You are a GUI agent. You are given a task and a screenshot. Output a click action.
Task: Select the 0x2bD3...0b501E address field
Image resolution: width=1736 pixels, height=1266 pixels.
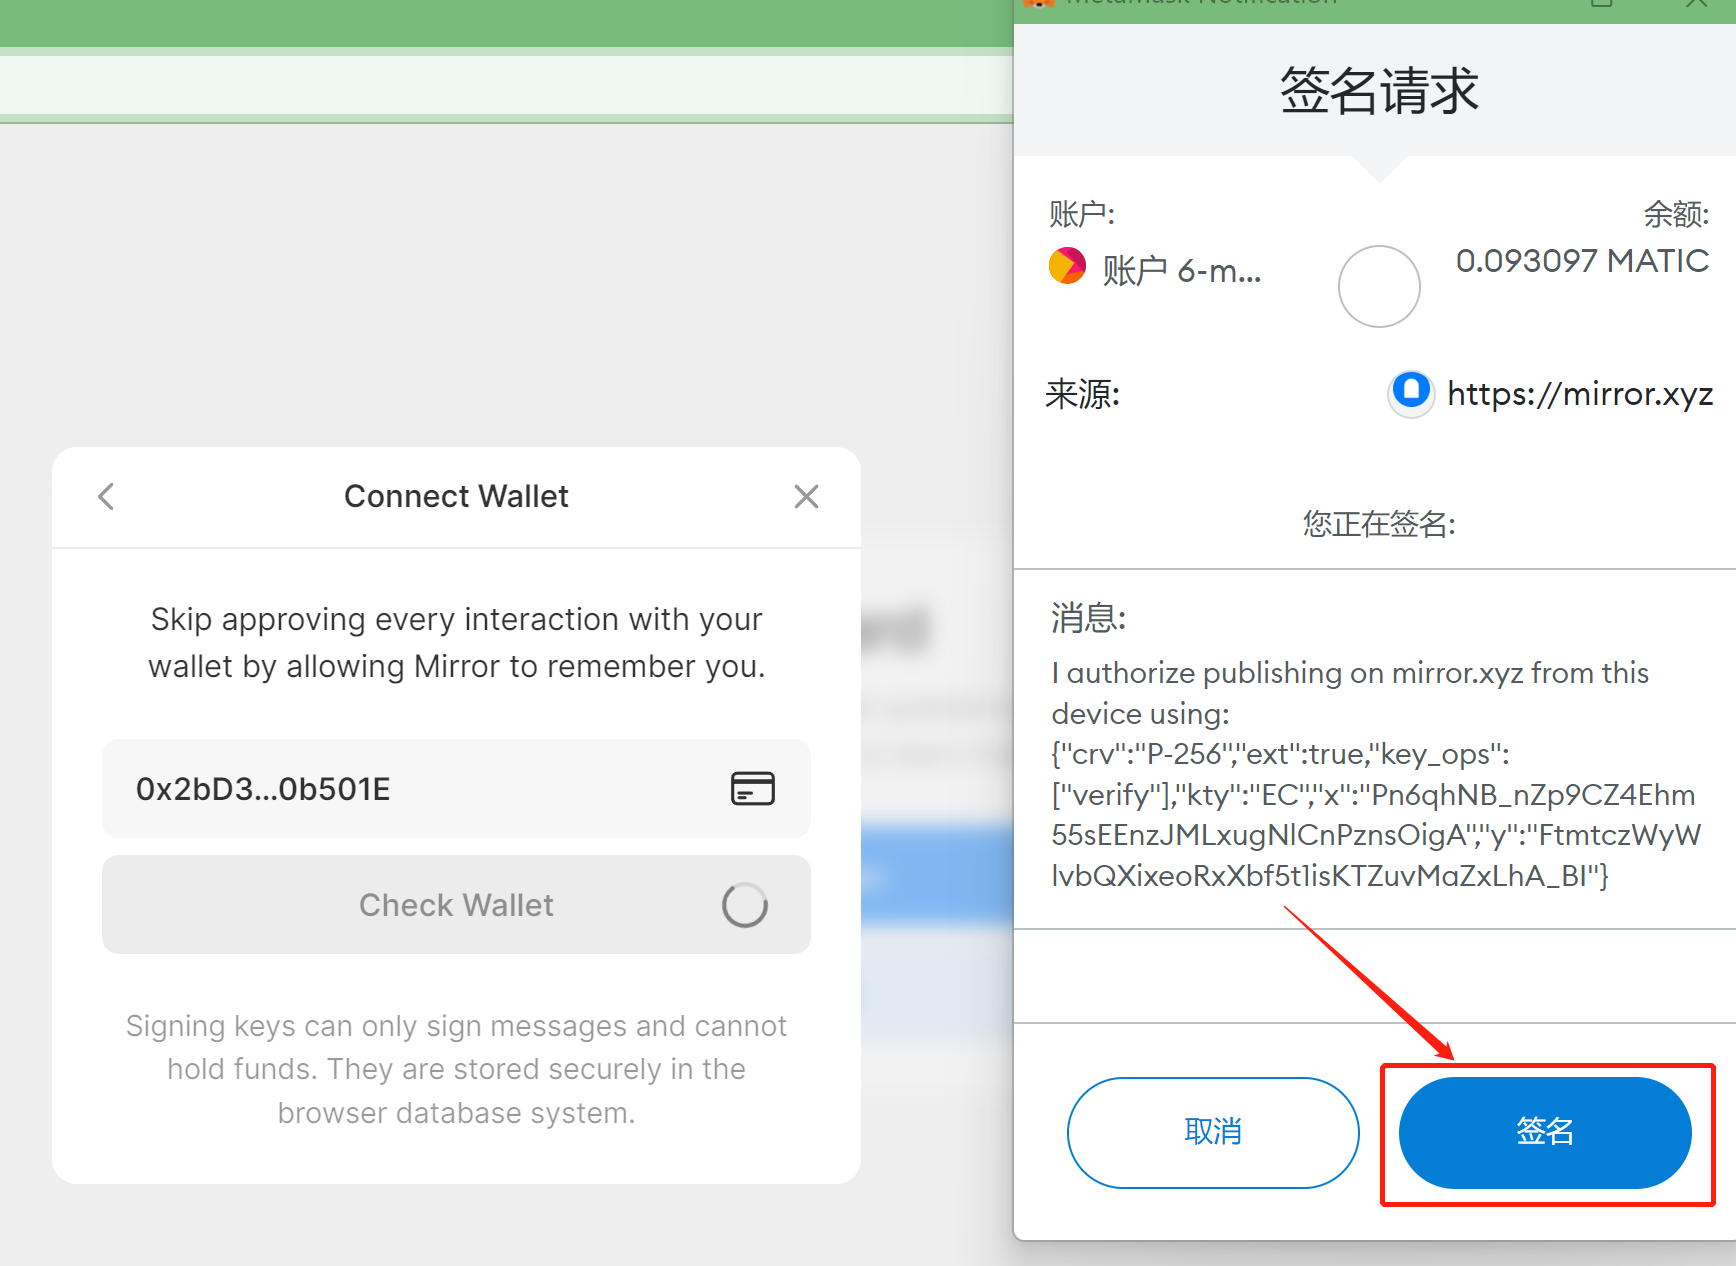456,789
